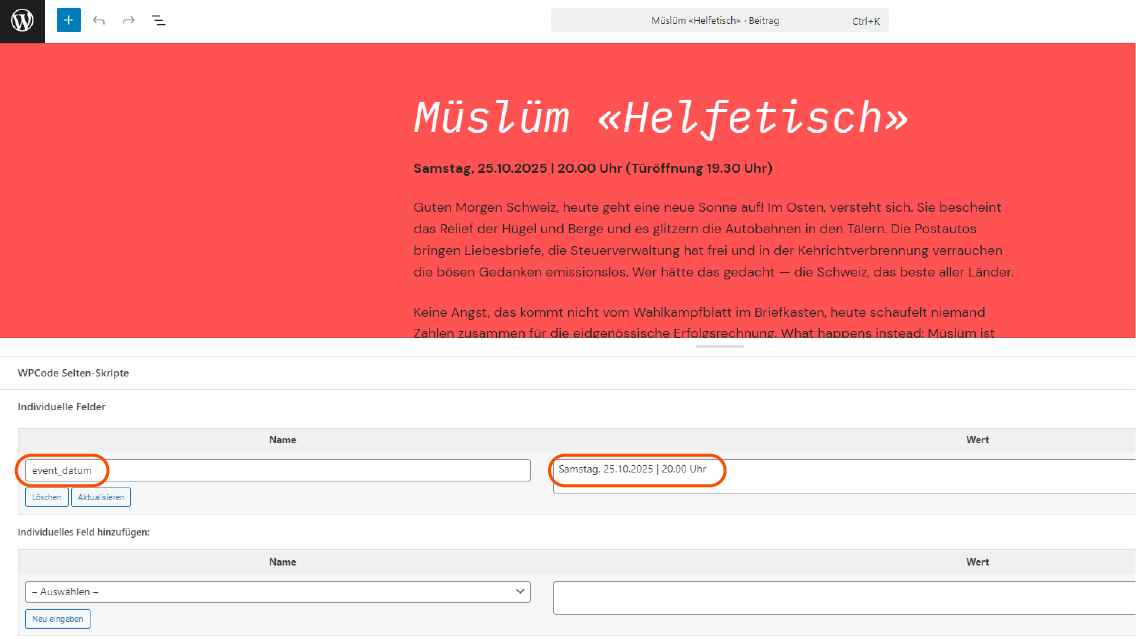Grab the meta box resize handle
This screenshot has height=639, width=1136.
click(x=719, y=346)
